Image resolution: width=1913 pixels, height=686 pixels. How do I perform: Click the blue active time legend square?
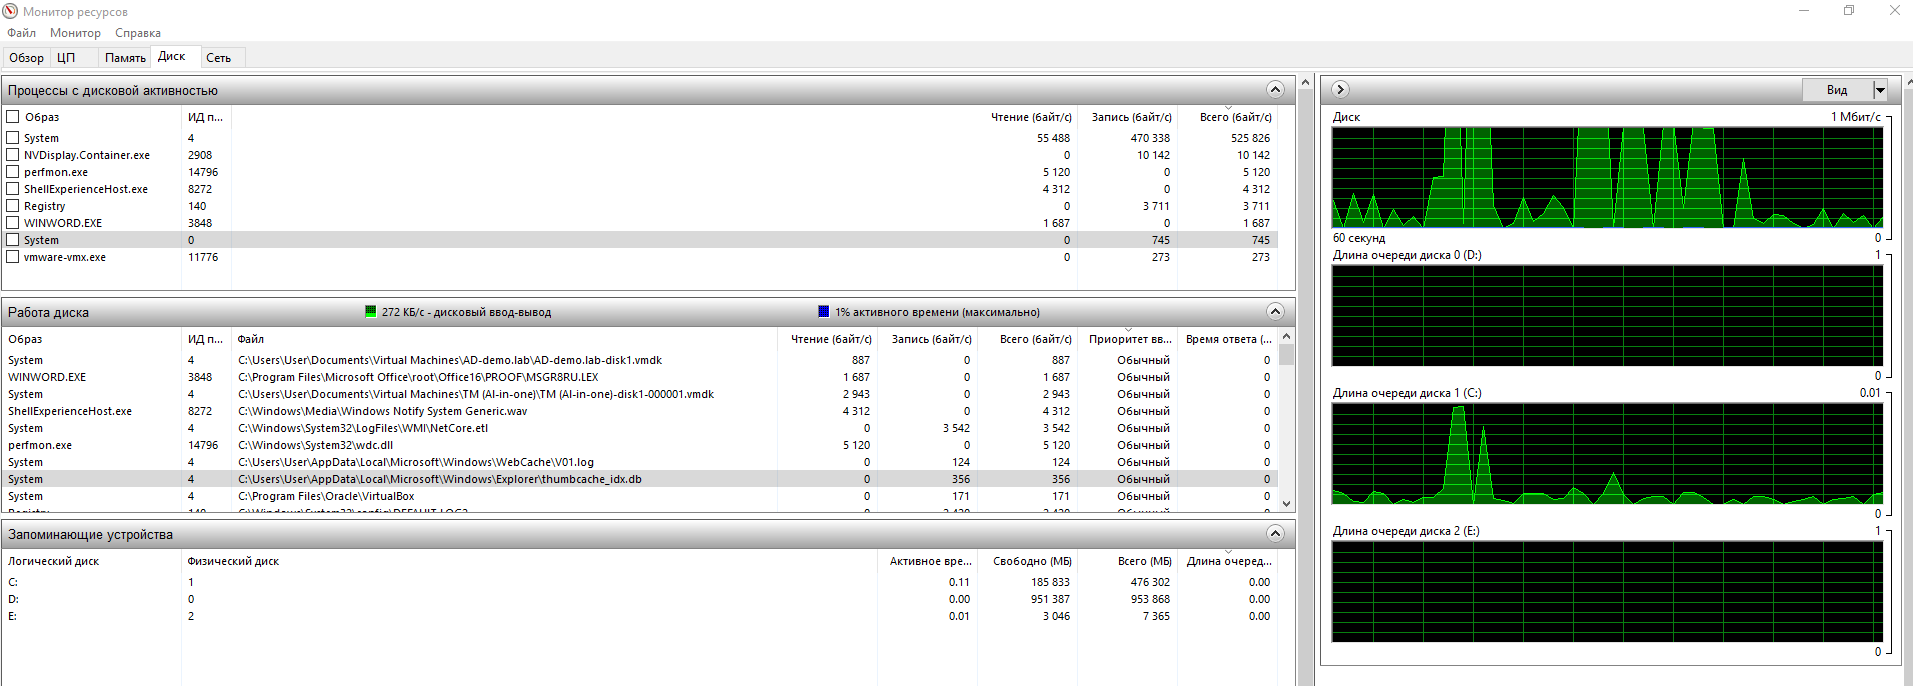(823, 312)
